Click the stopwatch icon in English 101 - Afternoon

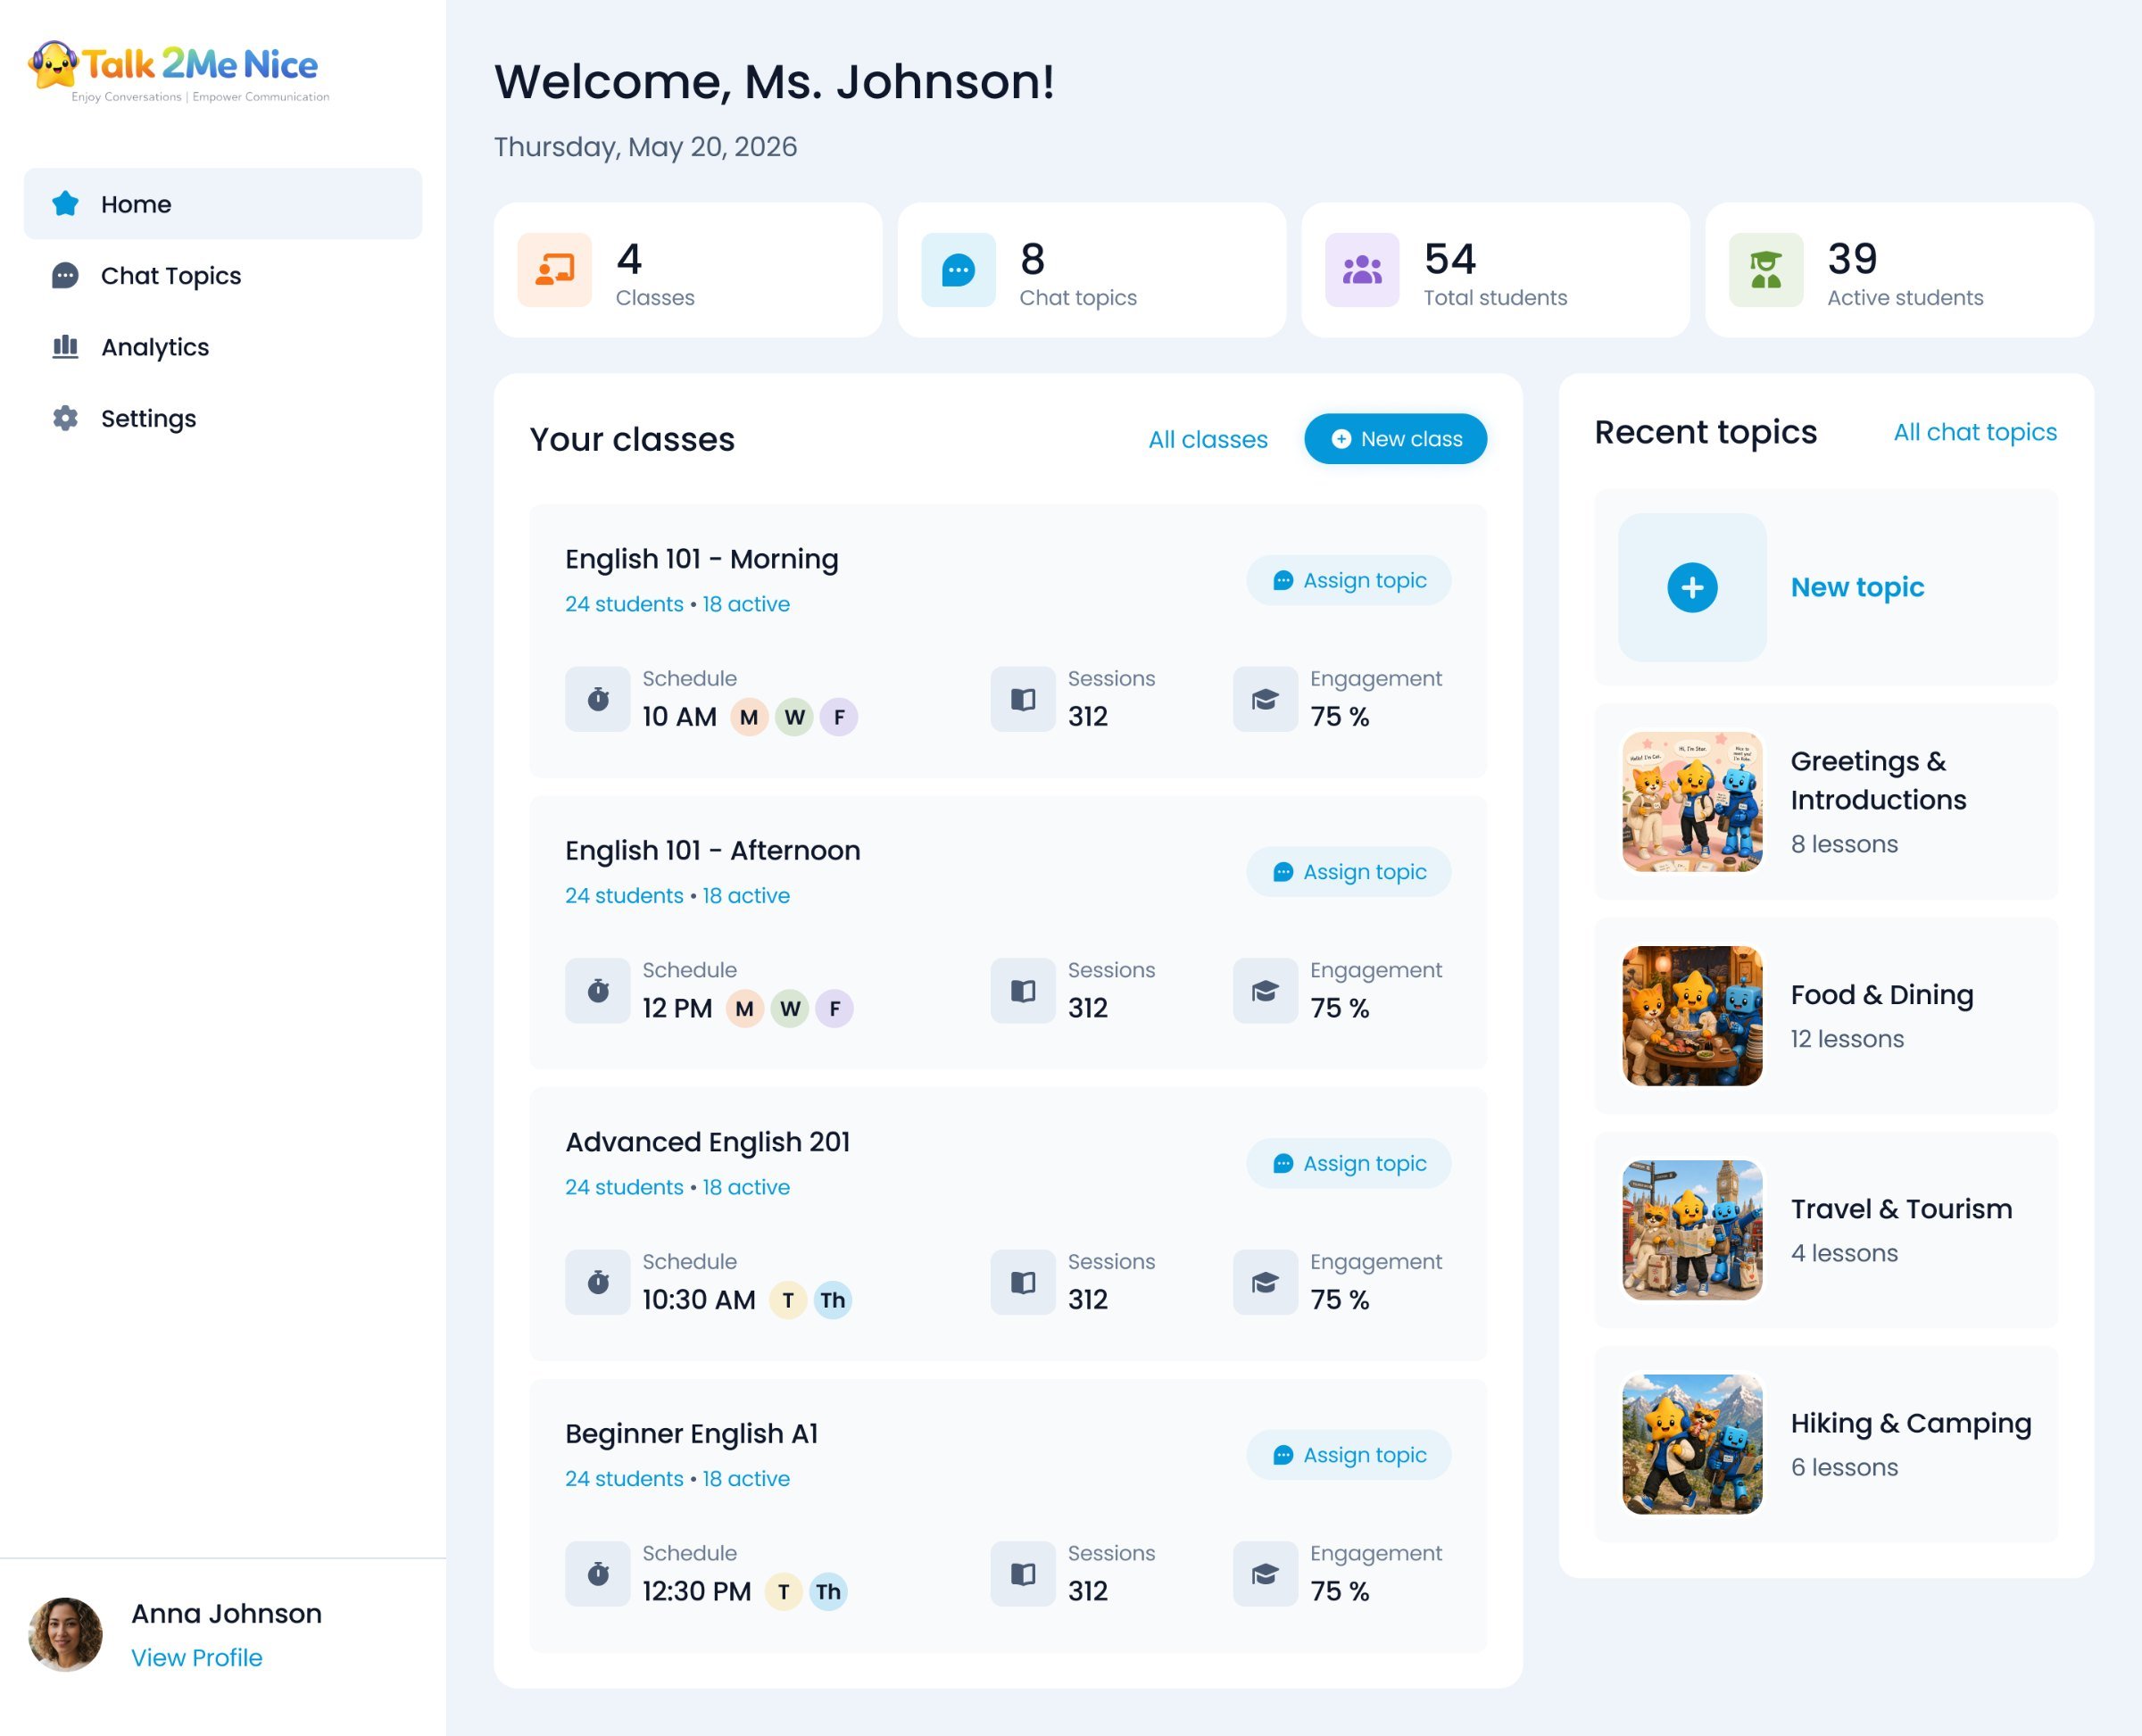tap(598, 991)
